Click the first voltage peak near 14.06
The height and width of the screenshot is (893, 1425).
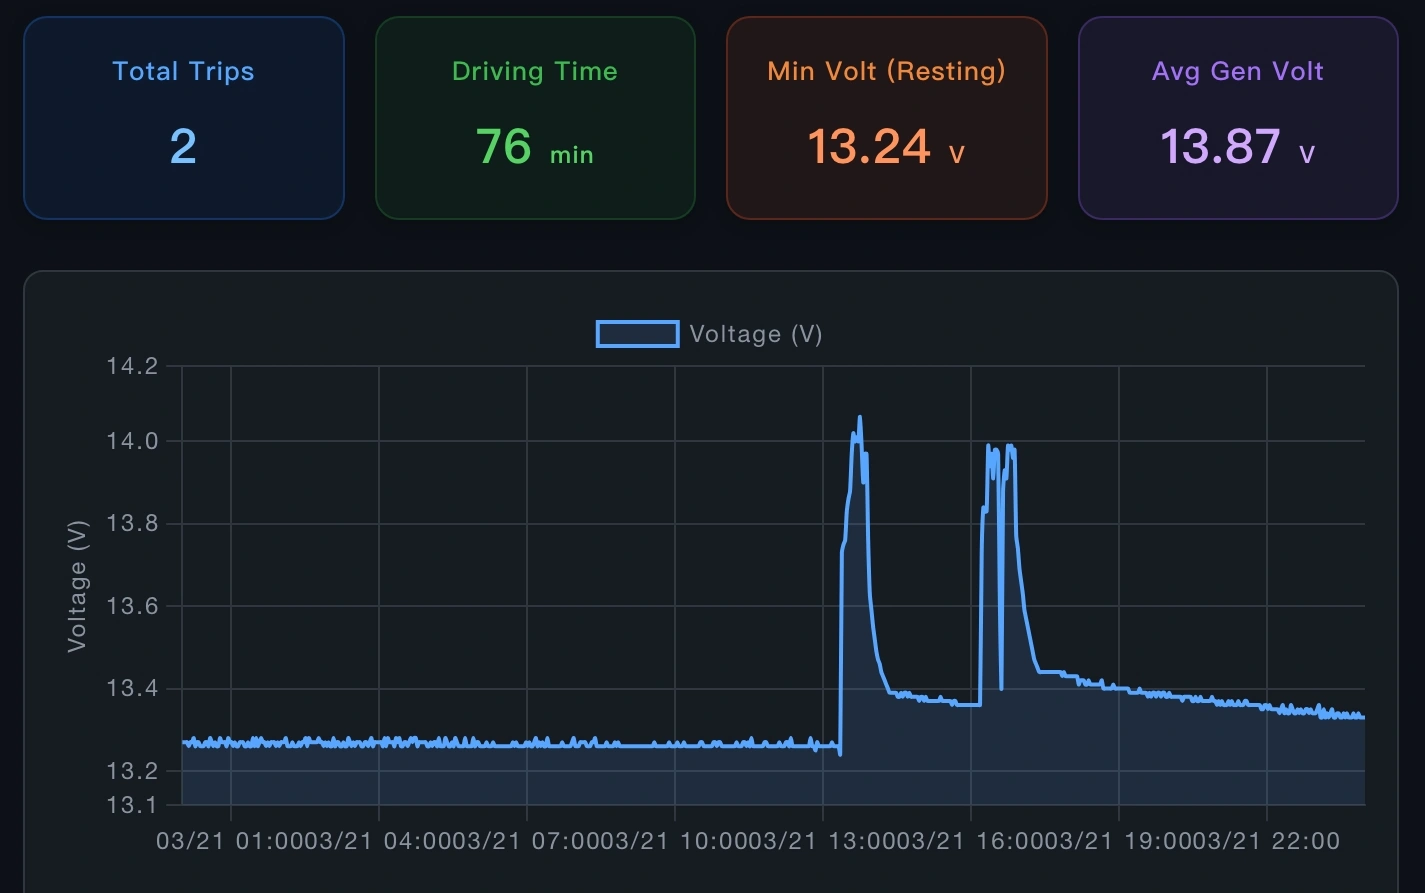(x=860, y=416)
